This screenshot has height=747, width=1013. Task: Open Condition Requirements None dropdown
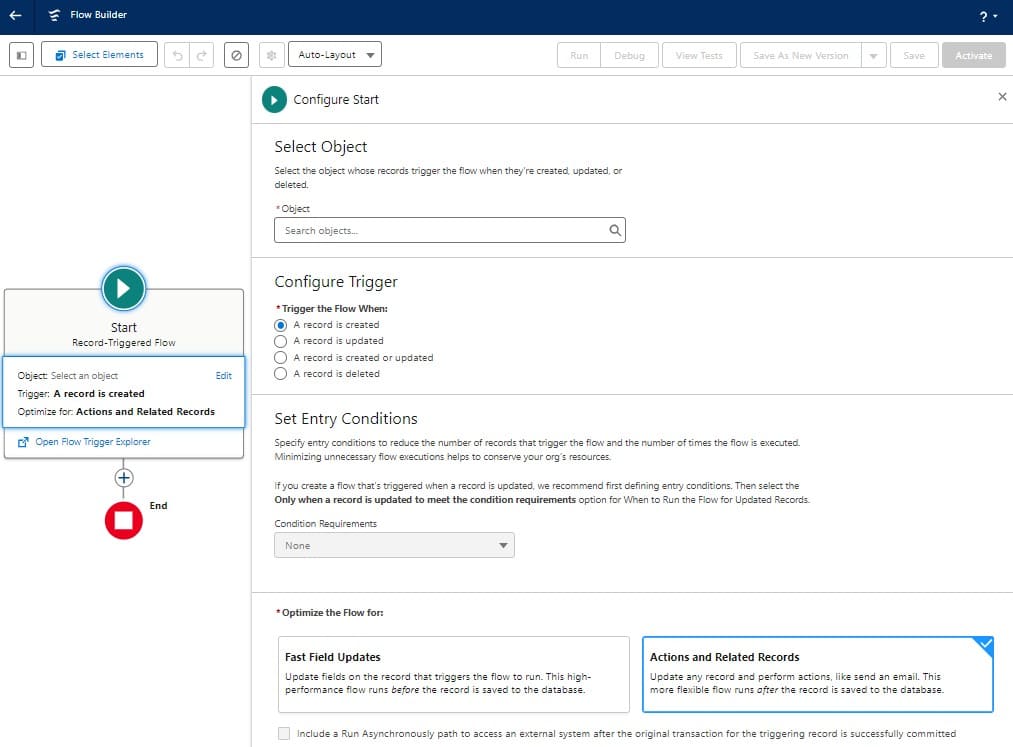click(394, 545)
